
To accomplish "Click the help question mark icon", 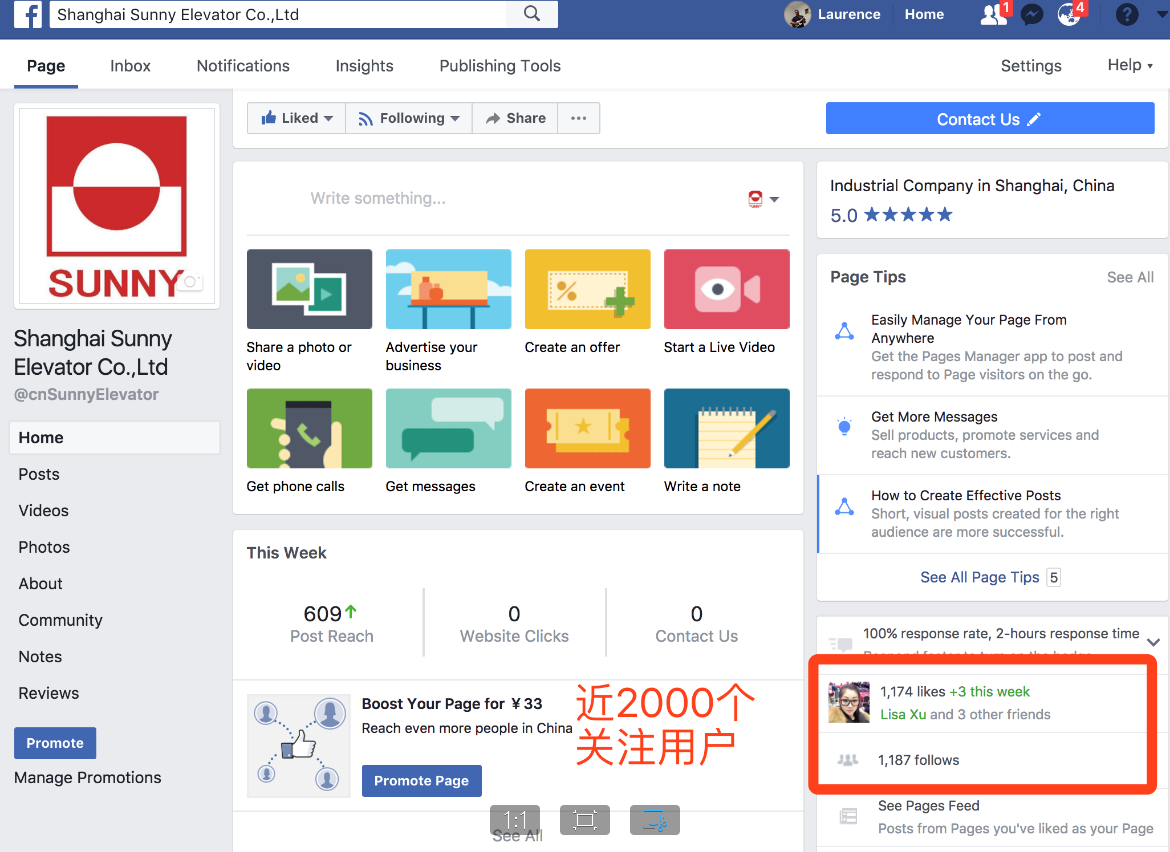I will click(1127, 14).
